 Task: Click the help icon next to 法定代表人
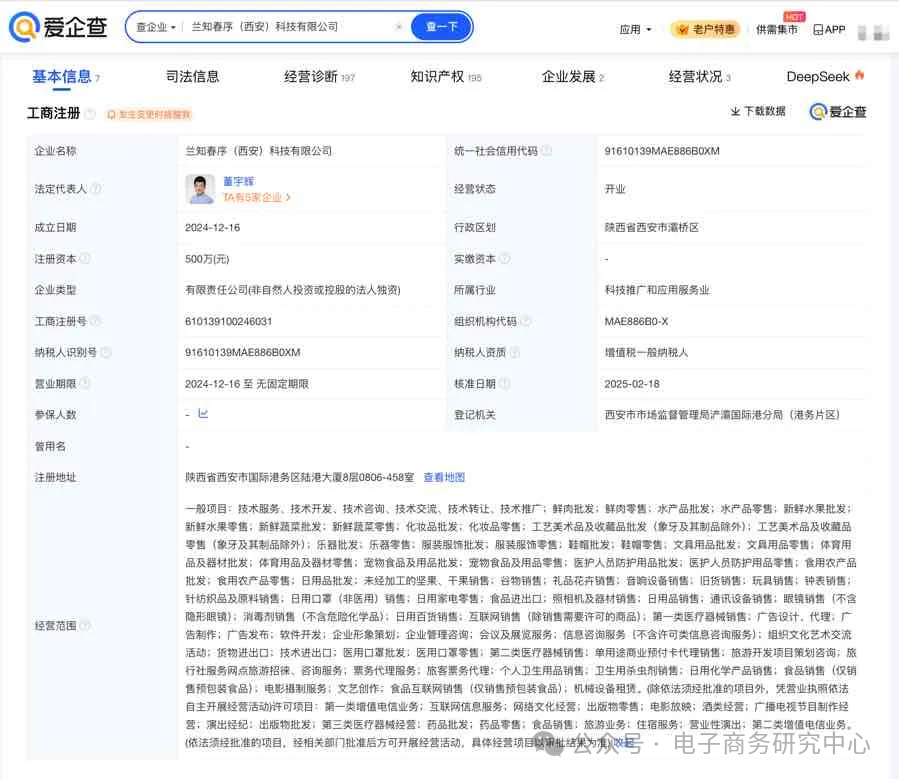pos(96,189)
